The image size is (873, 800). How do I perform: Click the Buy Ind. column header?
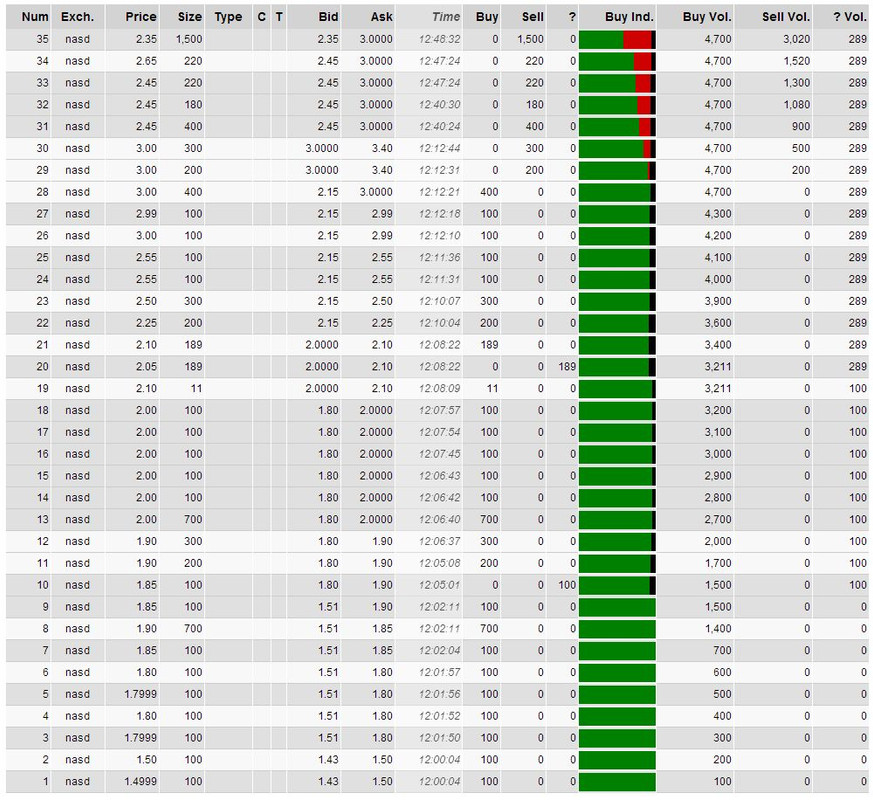[x=629, y=17]
